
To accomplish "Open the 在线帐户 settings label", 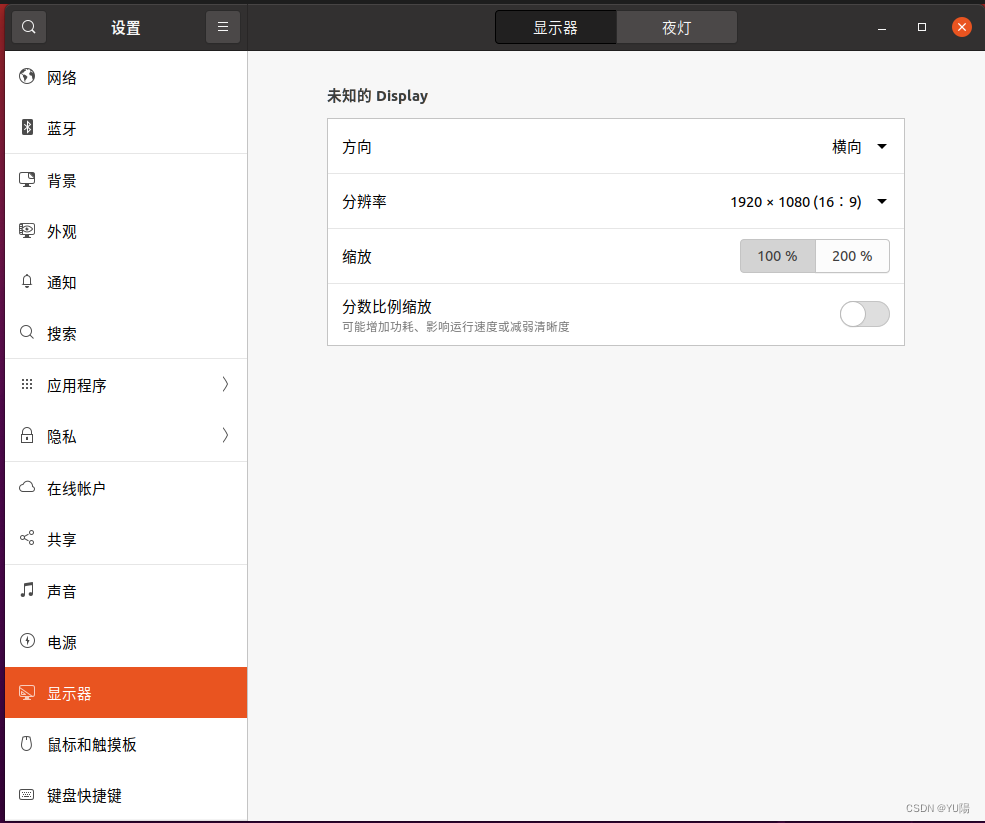I will click(76, 488).
